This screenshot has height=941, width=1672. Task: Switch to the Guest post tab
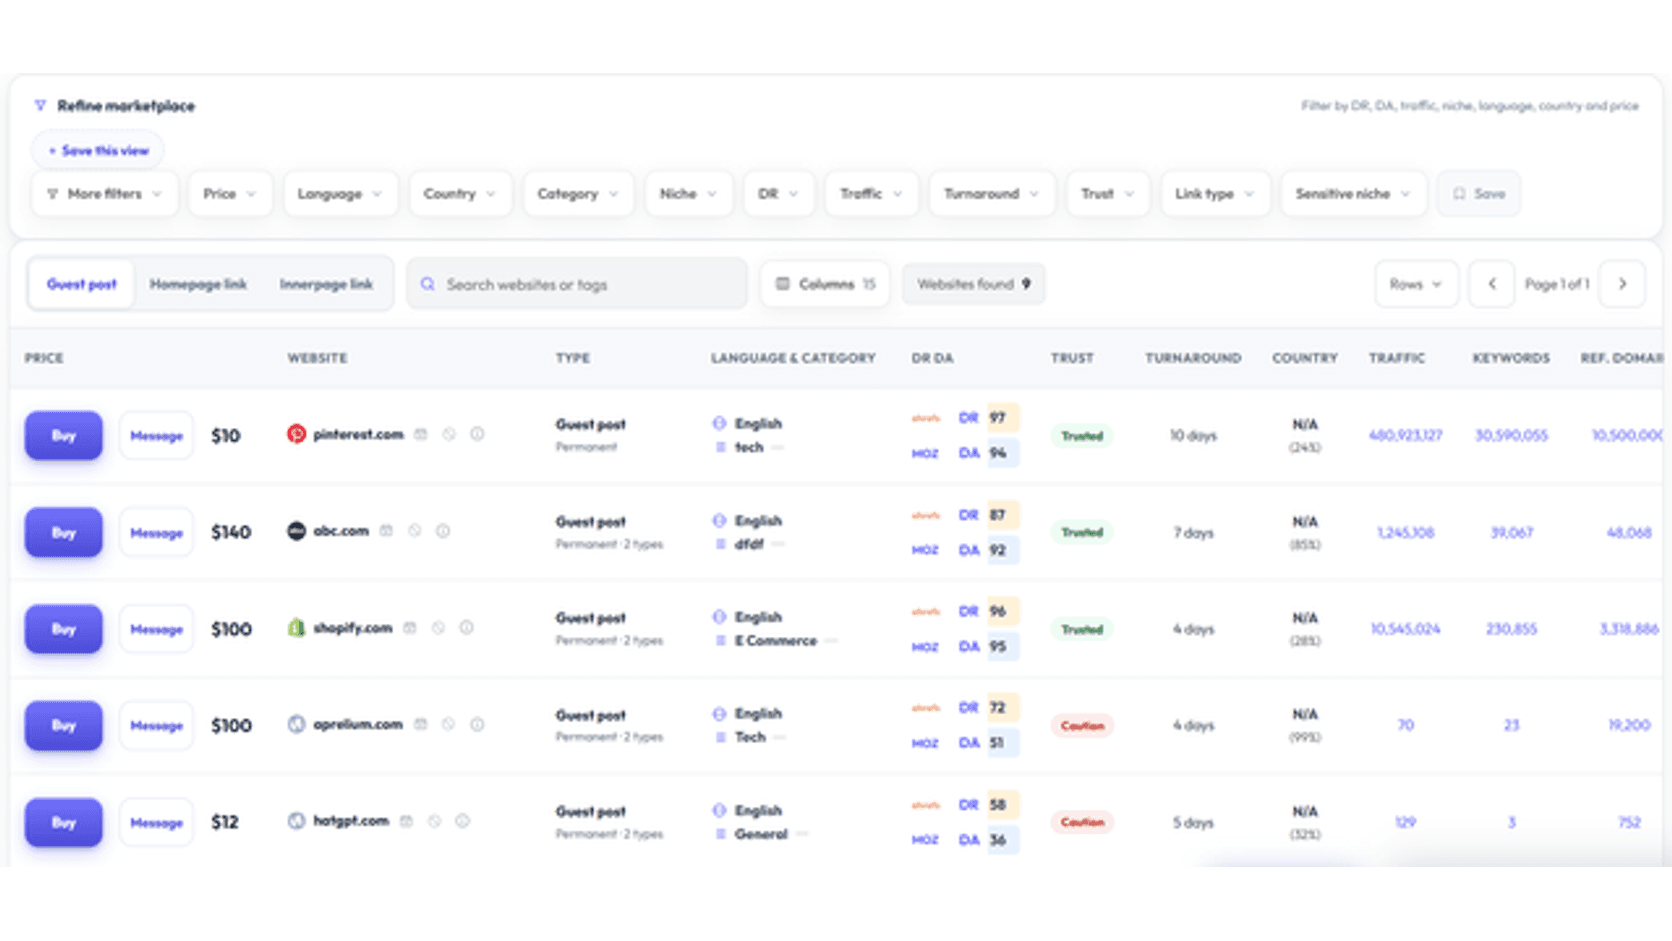tap(82, 284)
